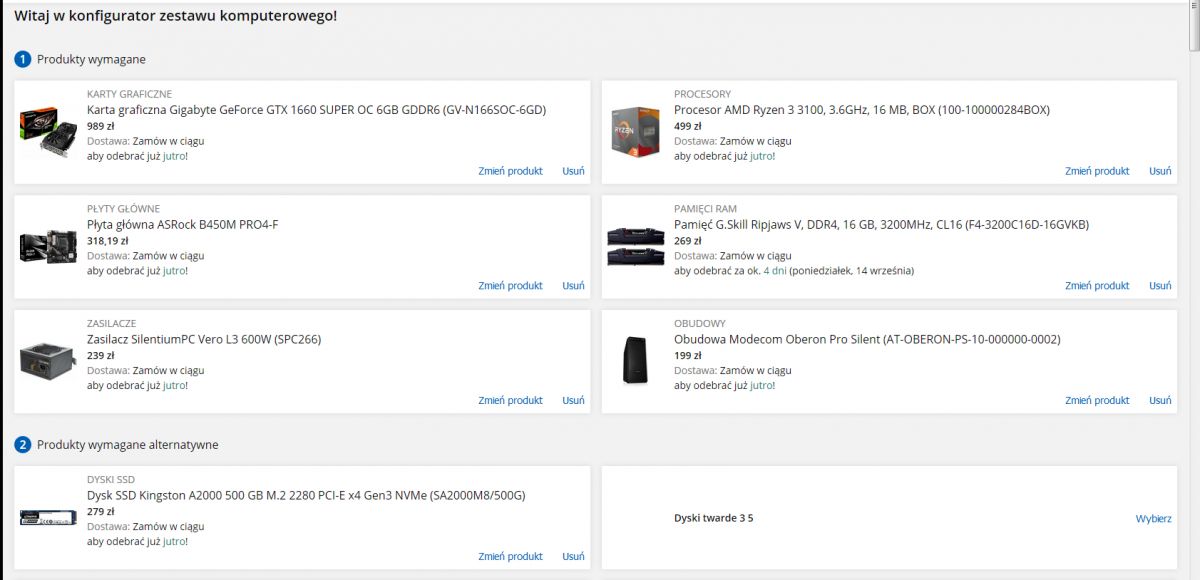This screenshot has height=580, width=1200.
Task: Click the PŁYTY GŁÓWNE category label
Action: [x=123, y=209]
